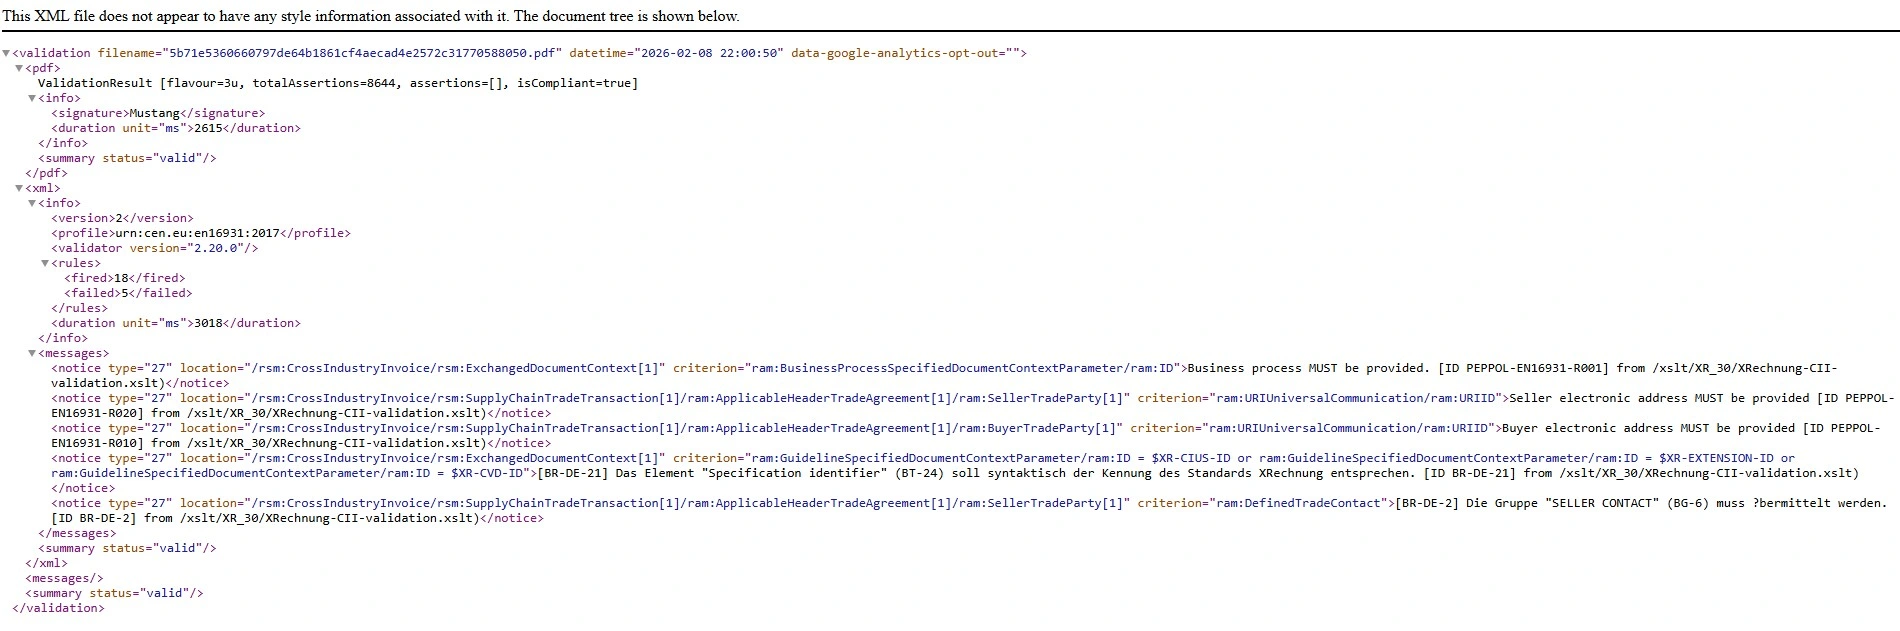The image size is (1900, 631).
Task: Click the 3018 ms duration value
Action: click(x=208, y=323)
